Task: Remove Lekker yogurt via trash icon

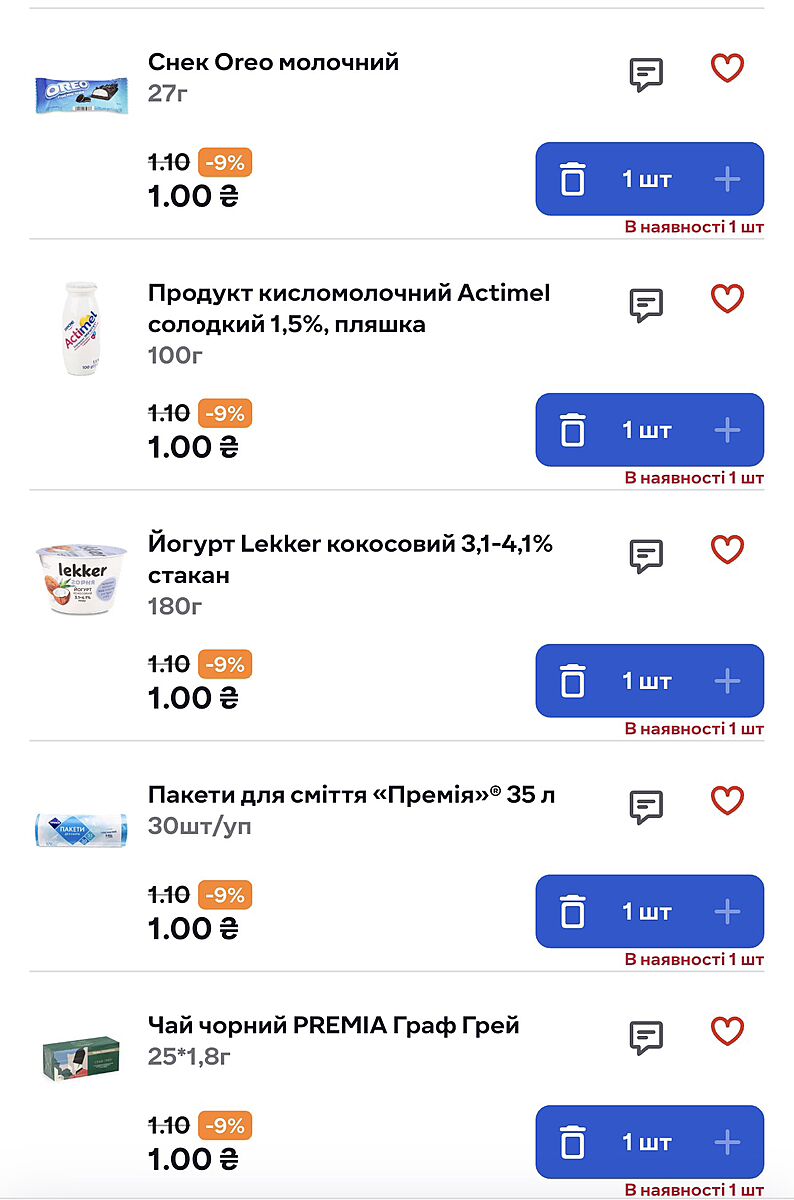Action: click(x=573, y=682)
